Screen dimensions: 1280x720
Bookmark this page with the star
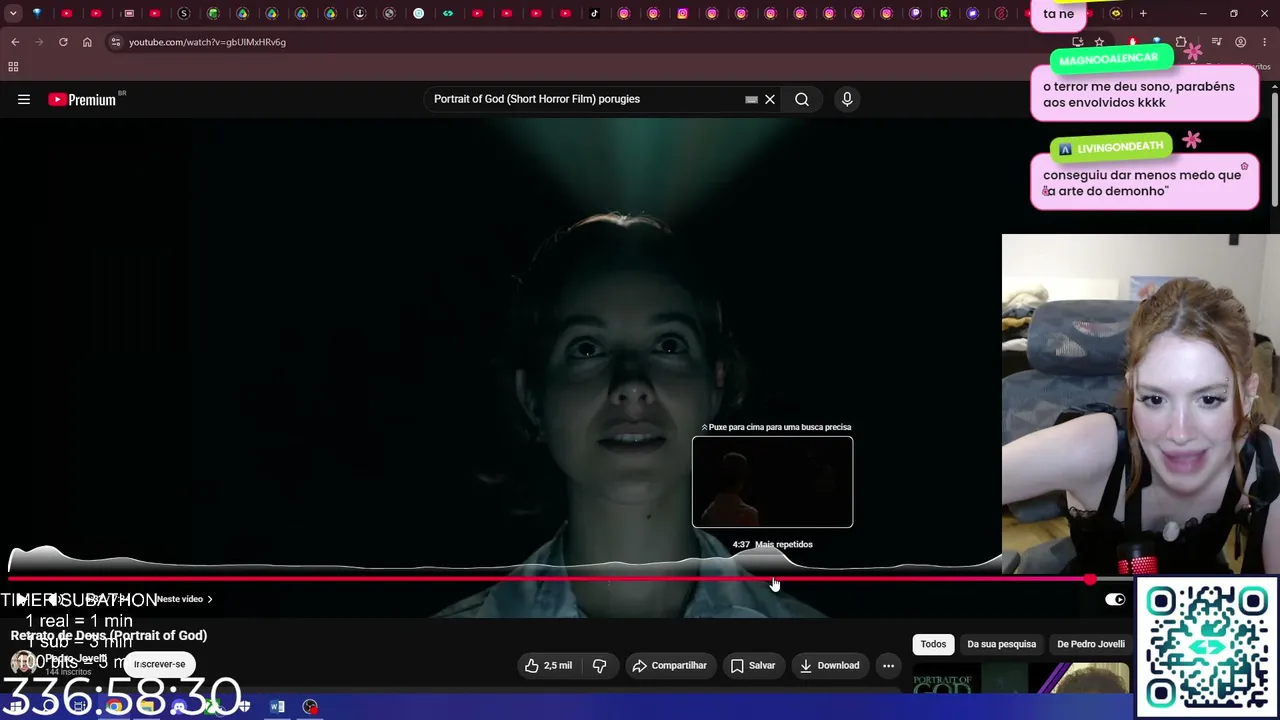click(x=1099, y=42)
